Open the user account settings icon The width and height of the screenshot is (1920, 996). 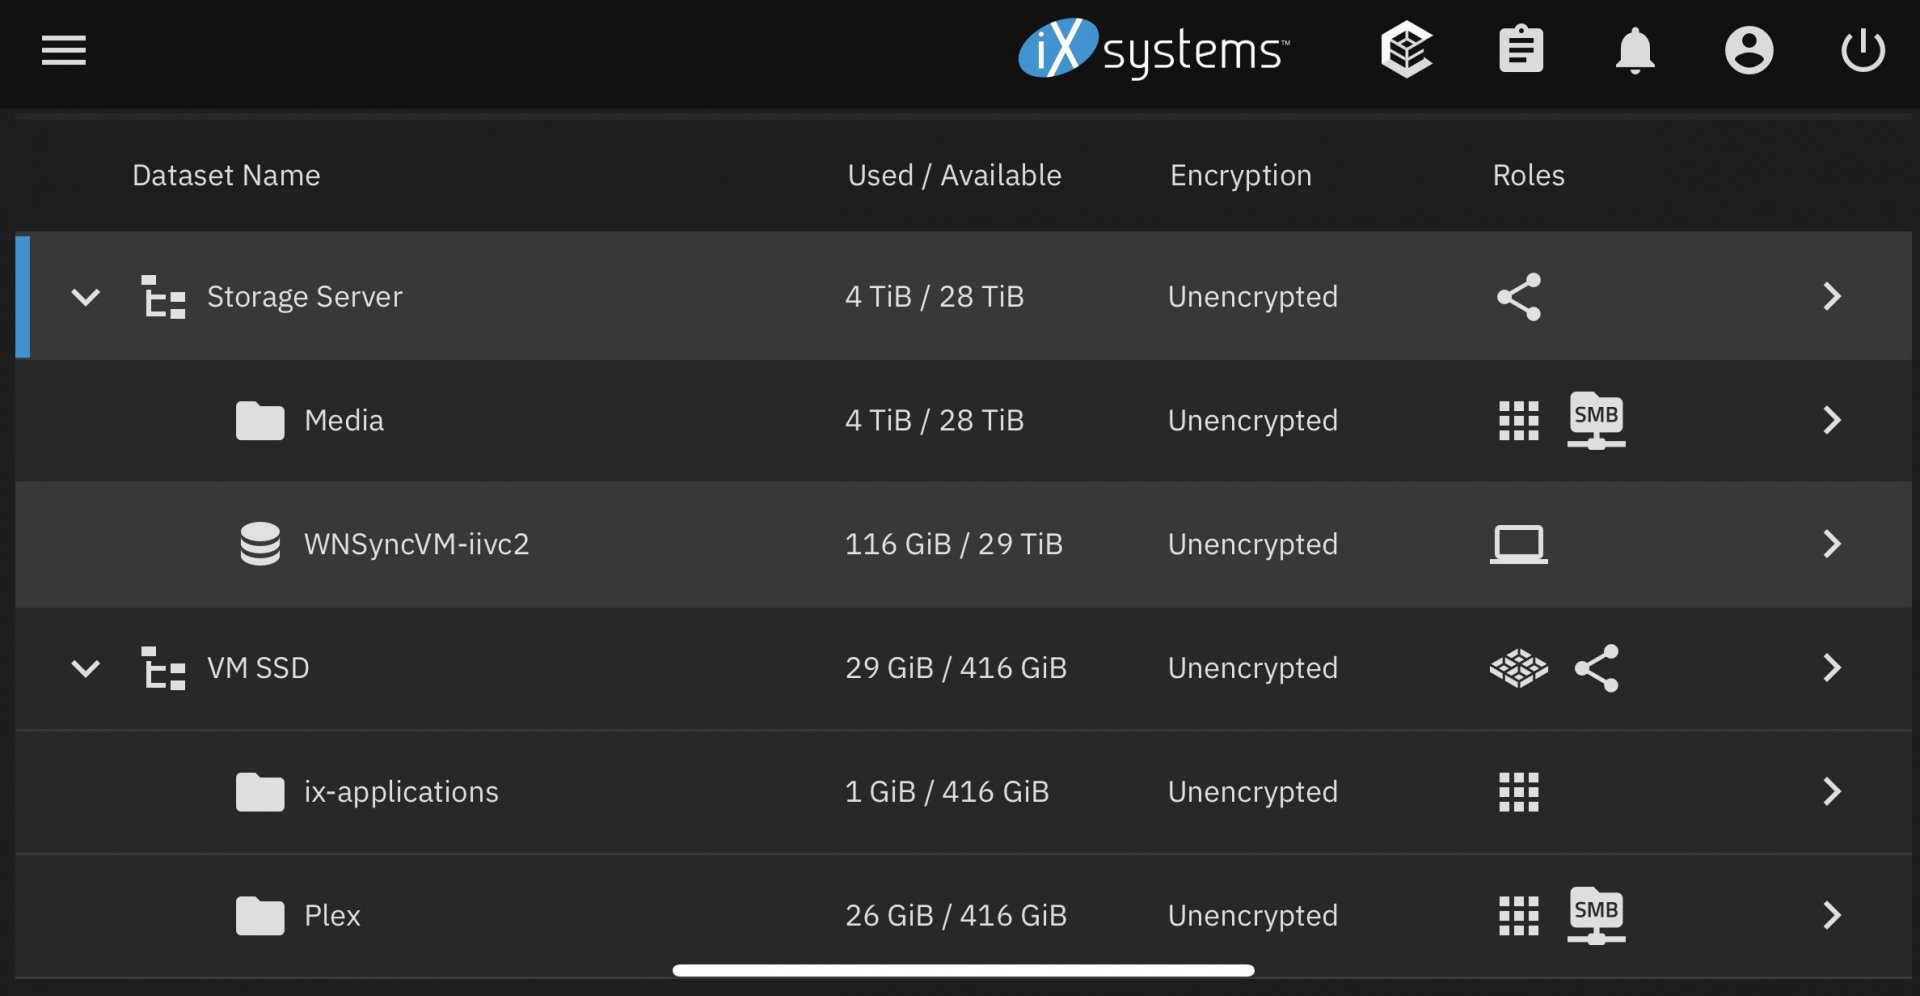pyautogui.click(x=1749, y=50)
